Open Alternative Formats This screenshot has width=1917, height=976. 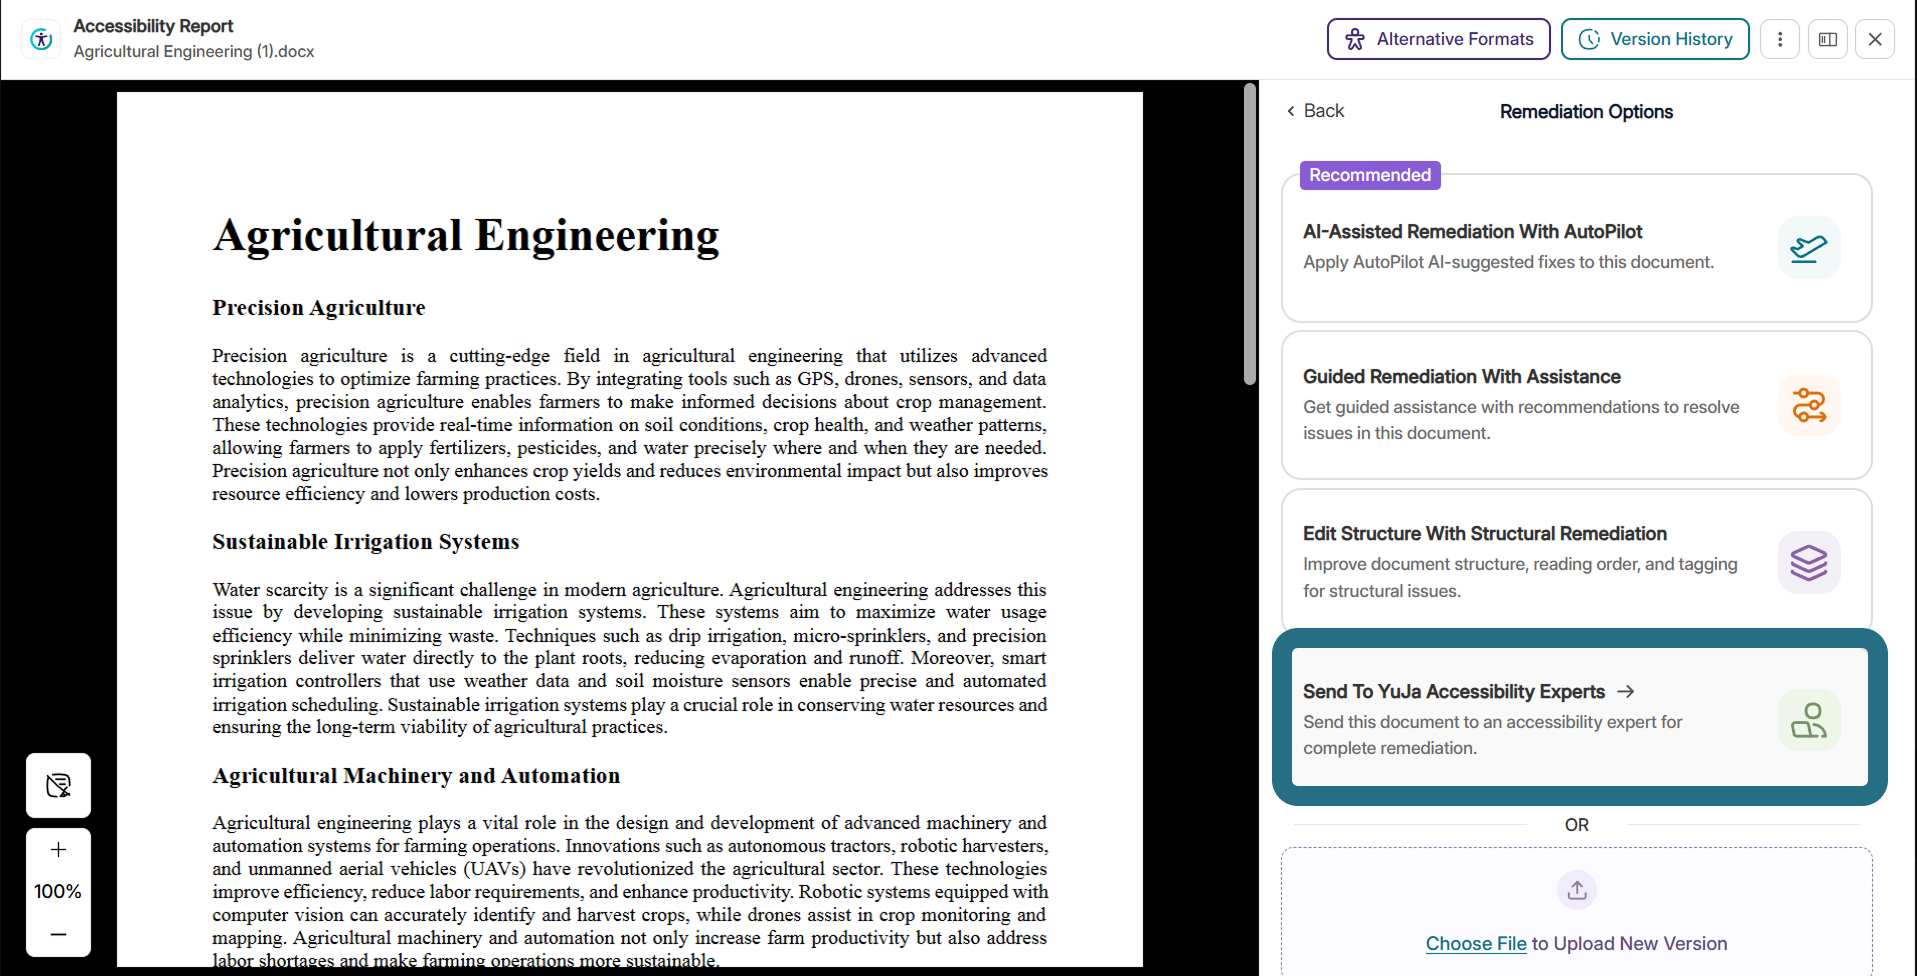point(1438,39)
